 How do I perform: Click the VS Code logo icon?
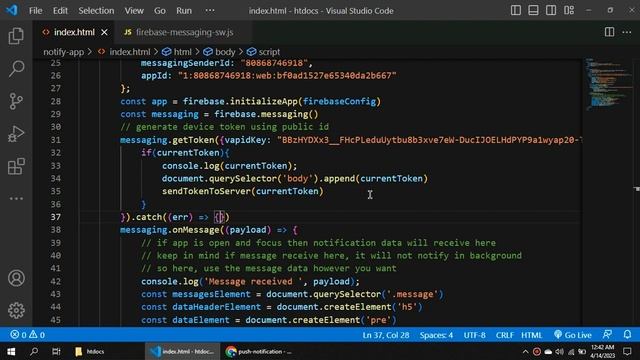(x=12, y=10)
